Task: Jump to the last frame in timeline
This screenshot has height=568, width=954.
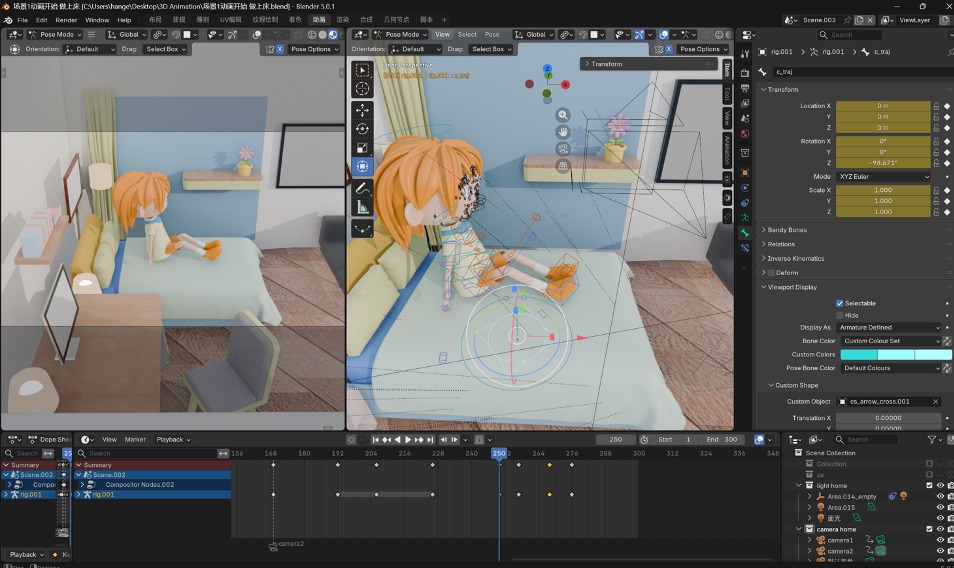Action: click(x=430, y=440)
